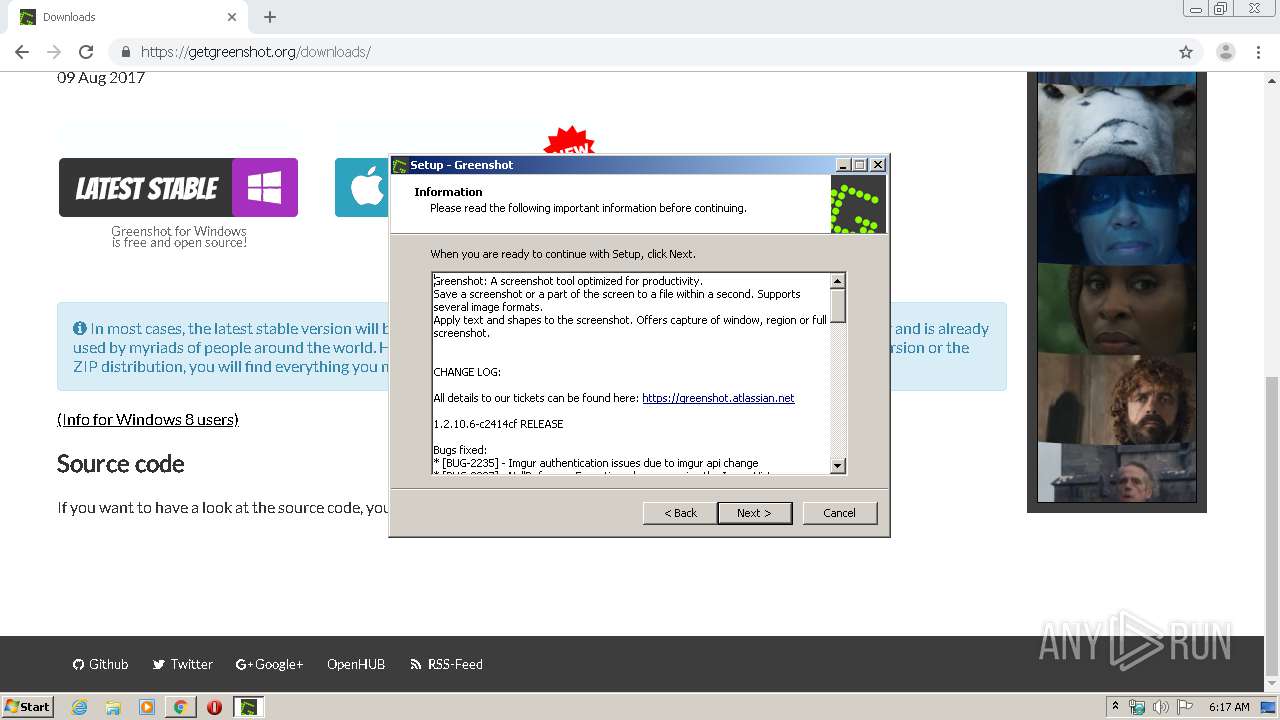Open the Twitter footer link
The width and height of the screenshot is (1280, 720).
[182, 664]
